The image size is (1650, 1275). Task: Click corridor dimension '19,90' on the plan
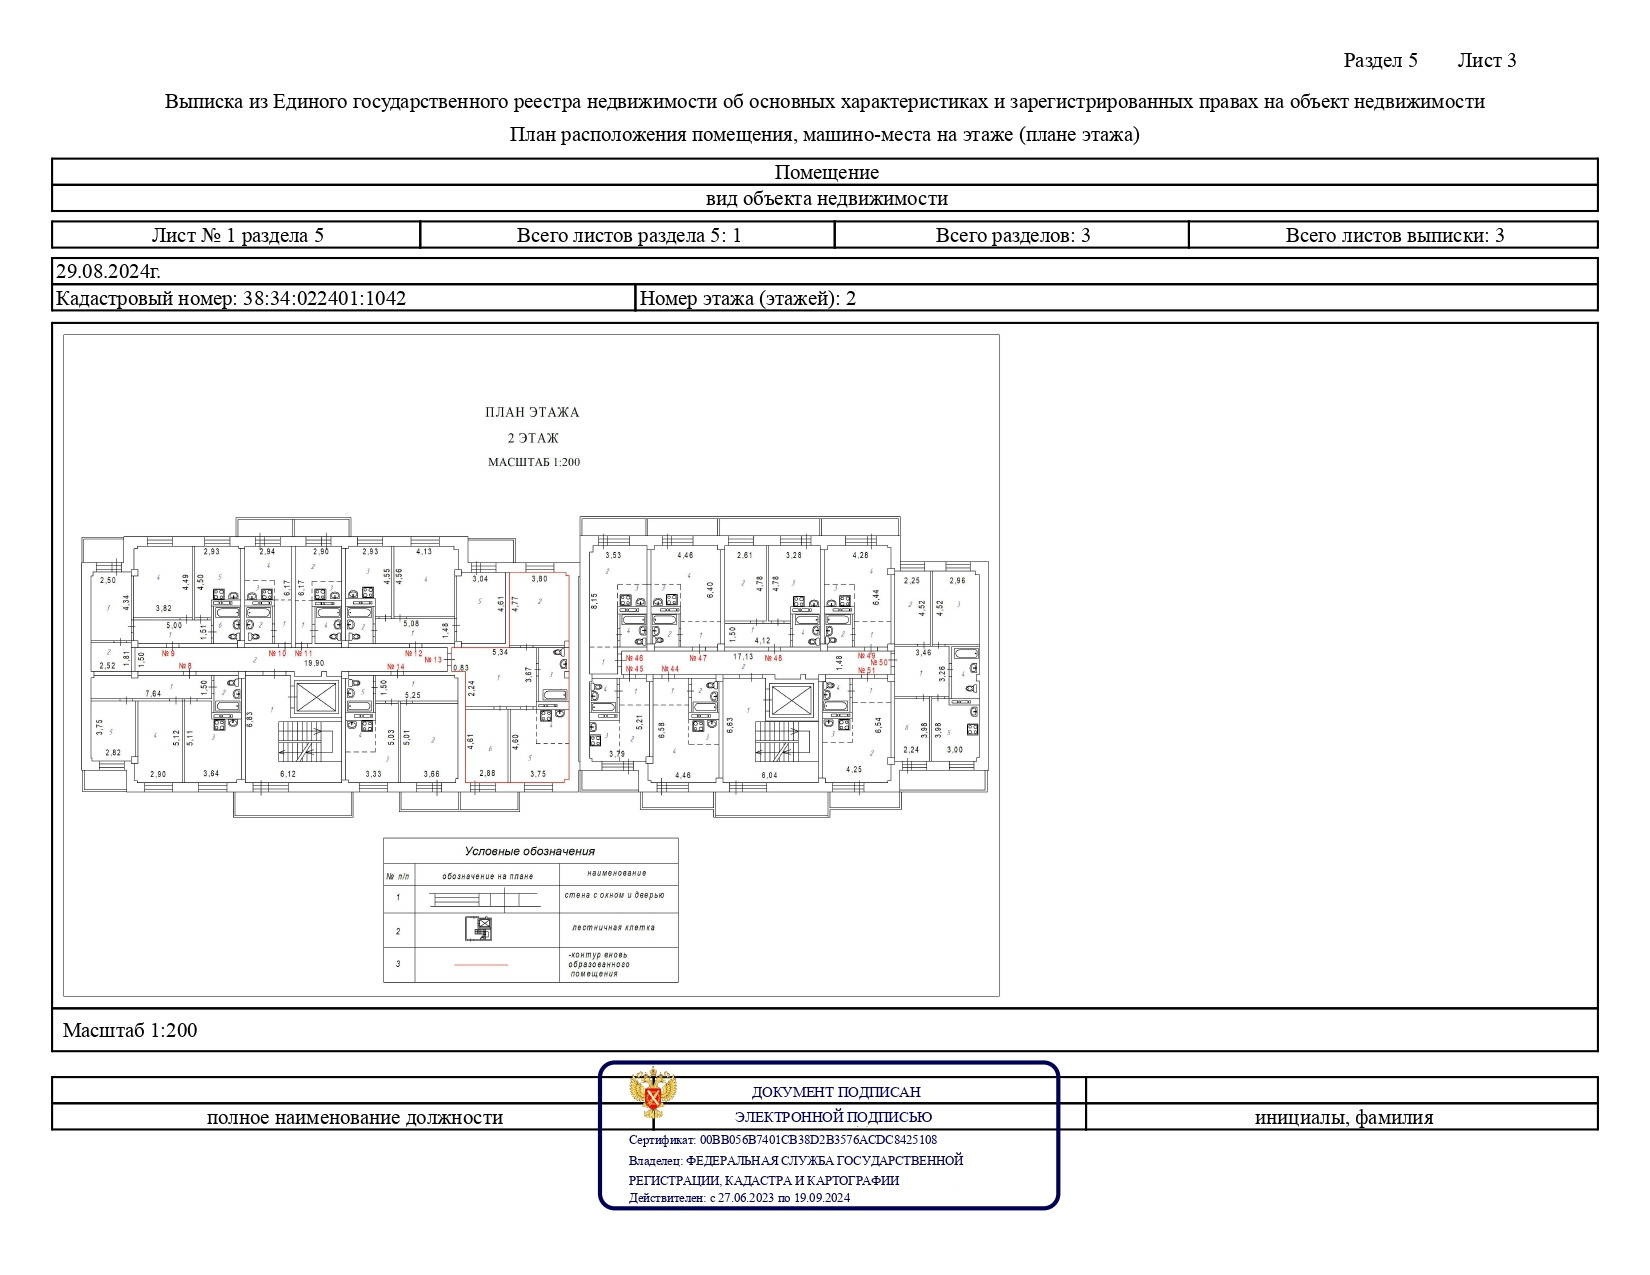click(315, 662)
